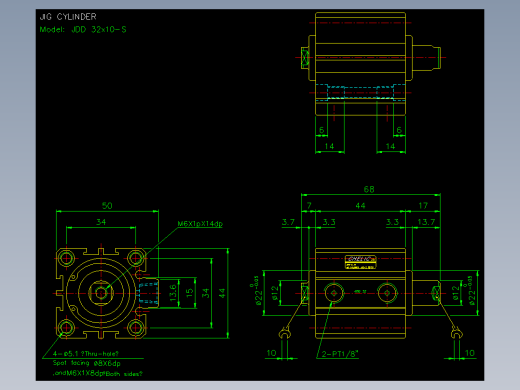520x390 pixels.
Task: Click the ".andM6X1X8dp?Both sides?" note line
Action: click(98, 374)
